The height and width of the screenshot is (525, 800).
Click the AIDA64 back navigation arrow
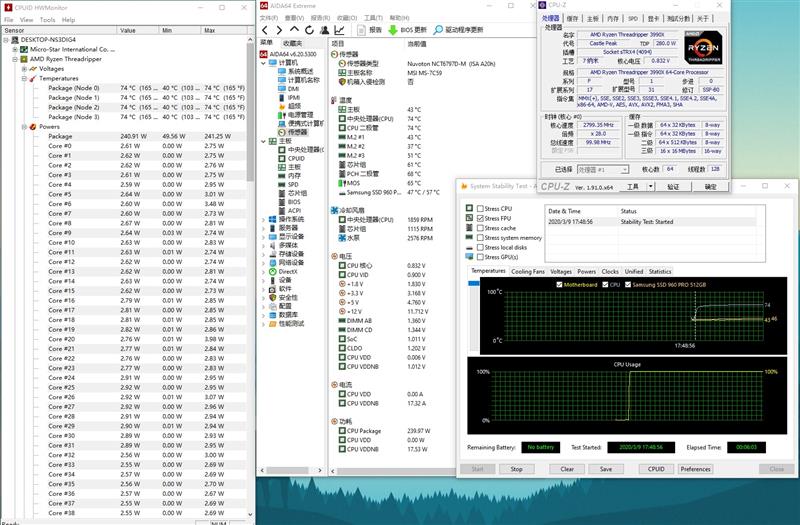point(264,30)
